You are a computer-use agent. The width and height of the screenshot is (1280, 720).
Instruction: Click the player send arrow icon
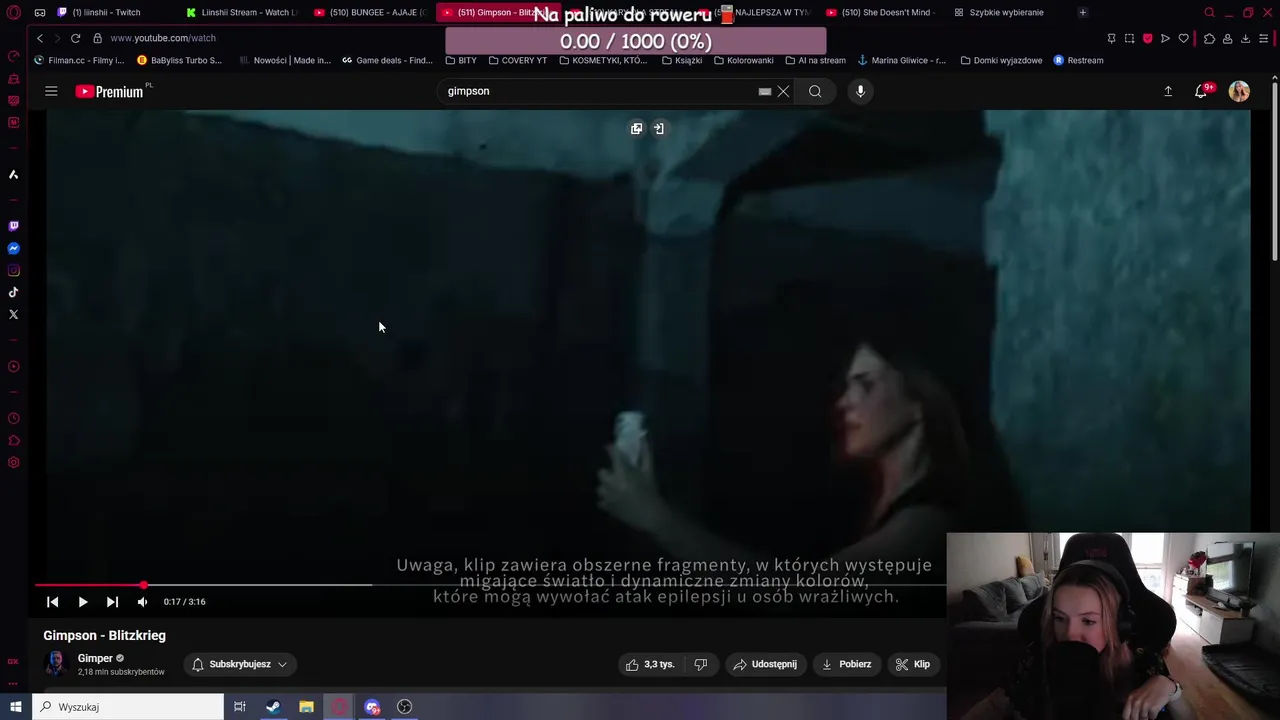tap(1165, 38)
